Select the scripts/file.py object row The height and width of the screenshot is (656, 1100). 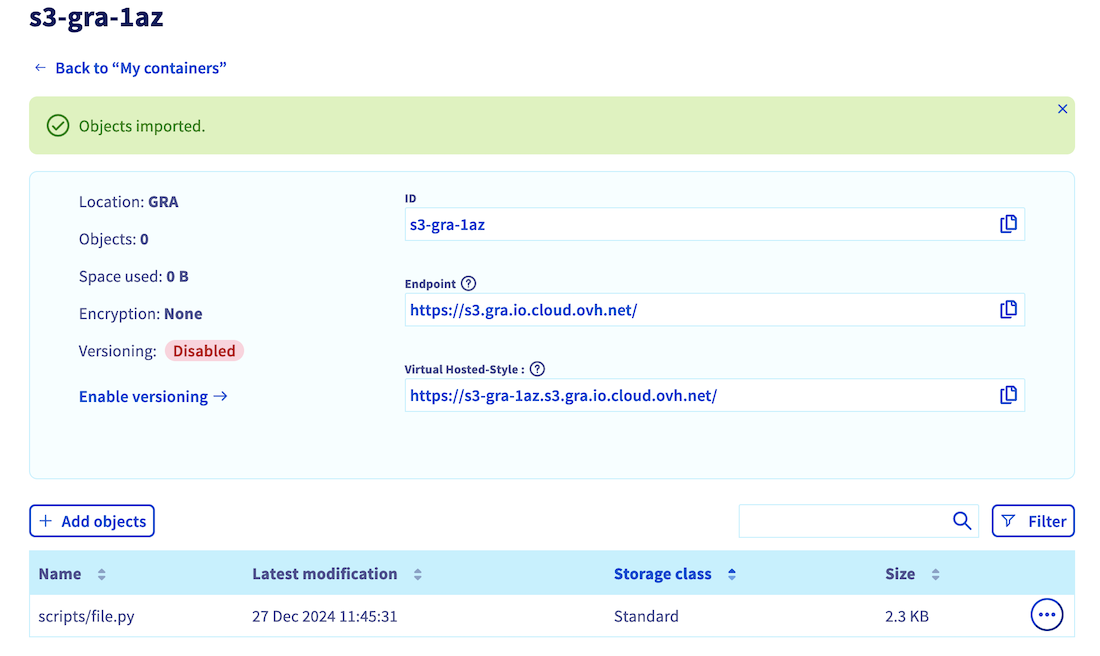coord(86,616)
